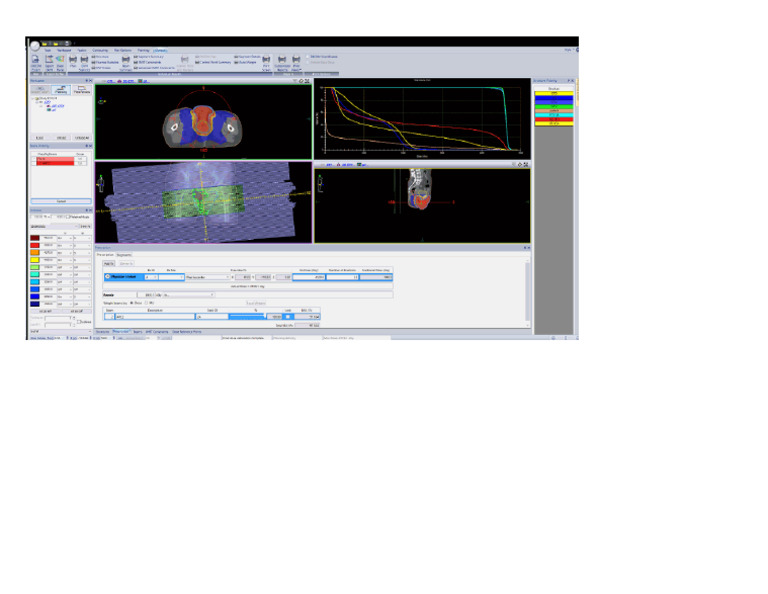The height and width of the screenshot is (594, 768).
Task: Click the help icon at ribbon top right
Action: click(x=577, y=49)
